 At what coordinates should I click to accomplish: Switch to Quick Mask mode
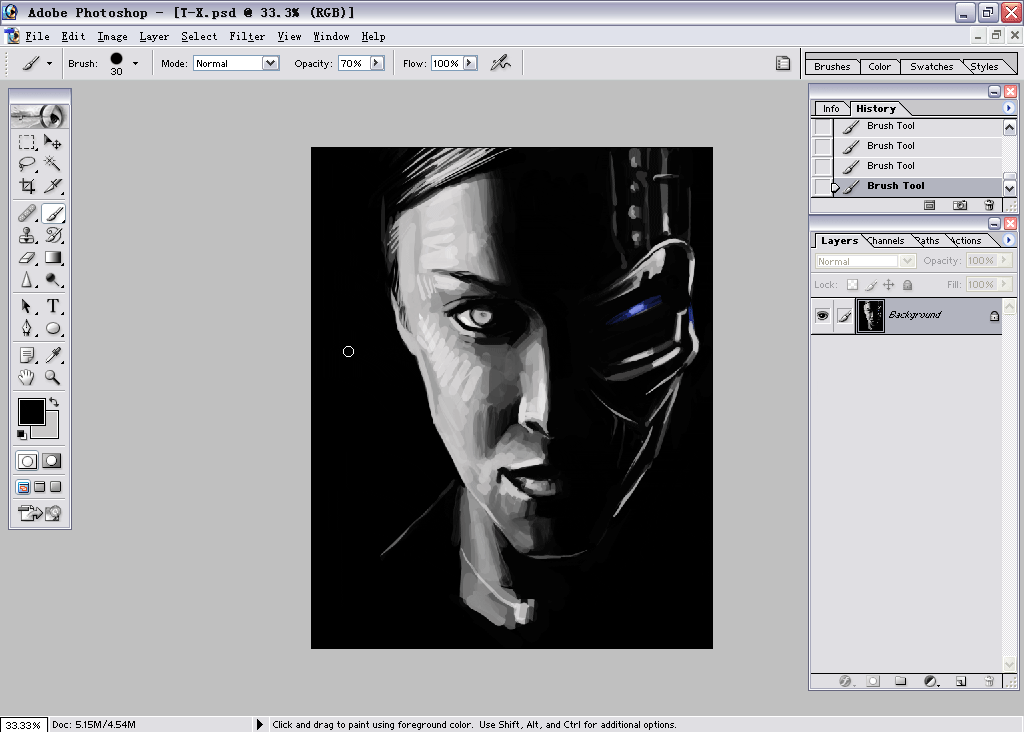point(52,461)
